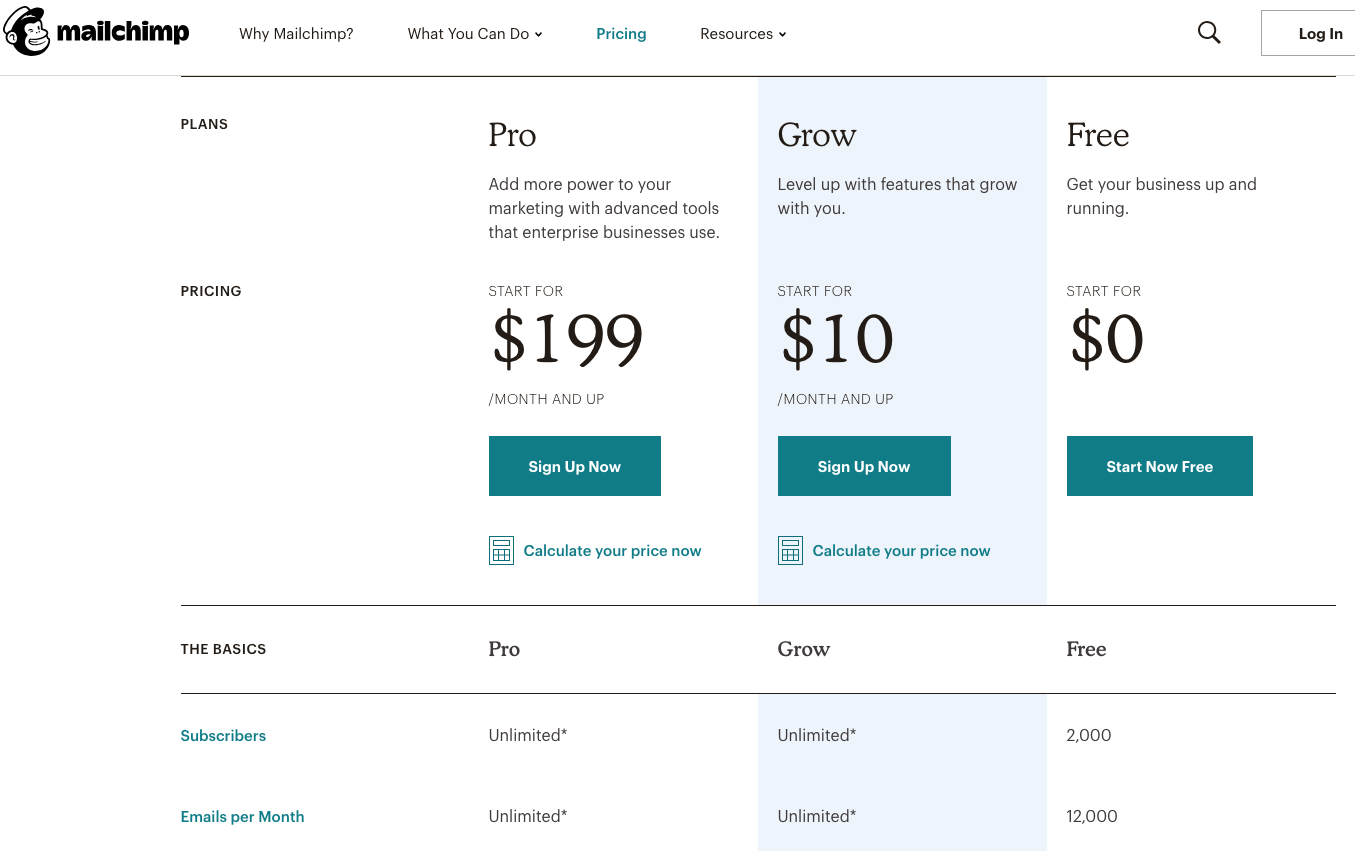Select the Pricing nav item
The height and width of the screenshot is (851, 1355).
tap(621, 34)
